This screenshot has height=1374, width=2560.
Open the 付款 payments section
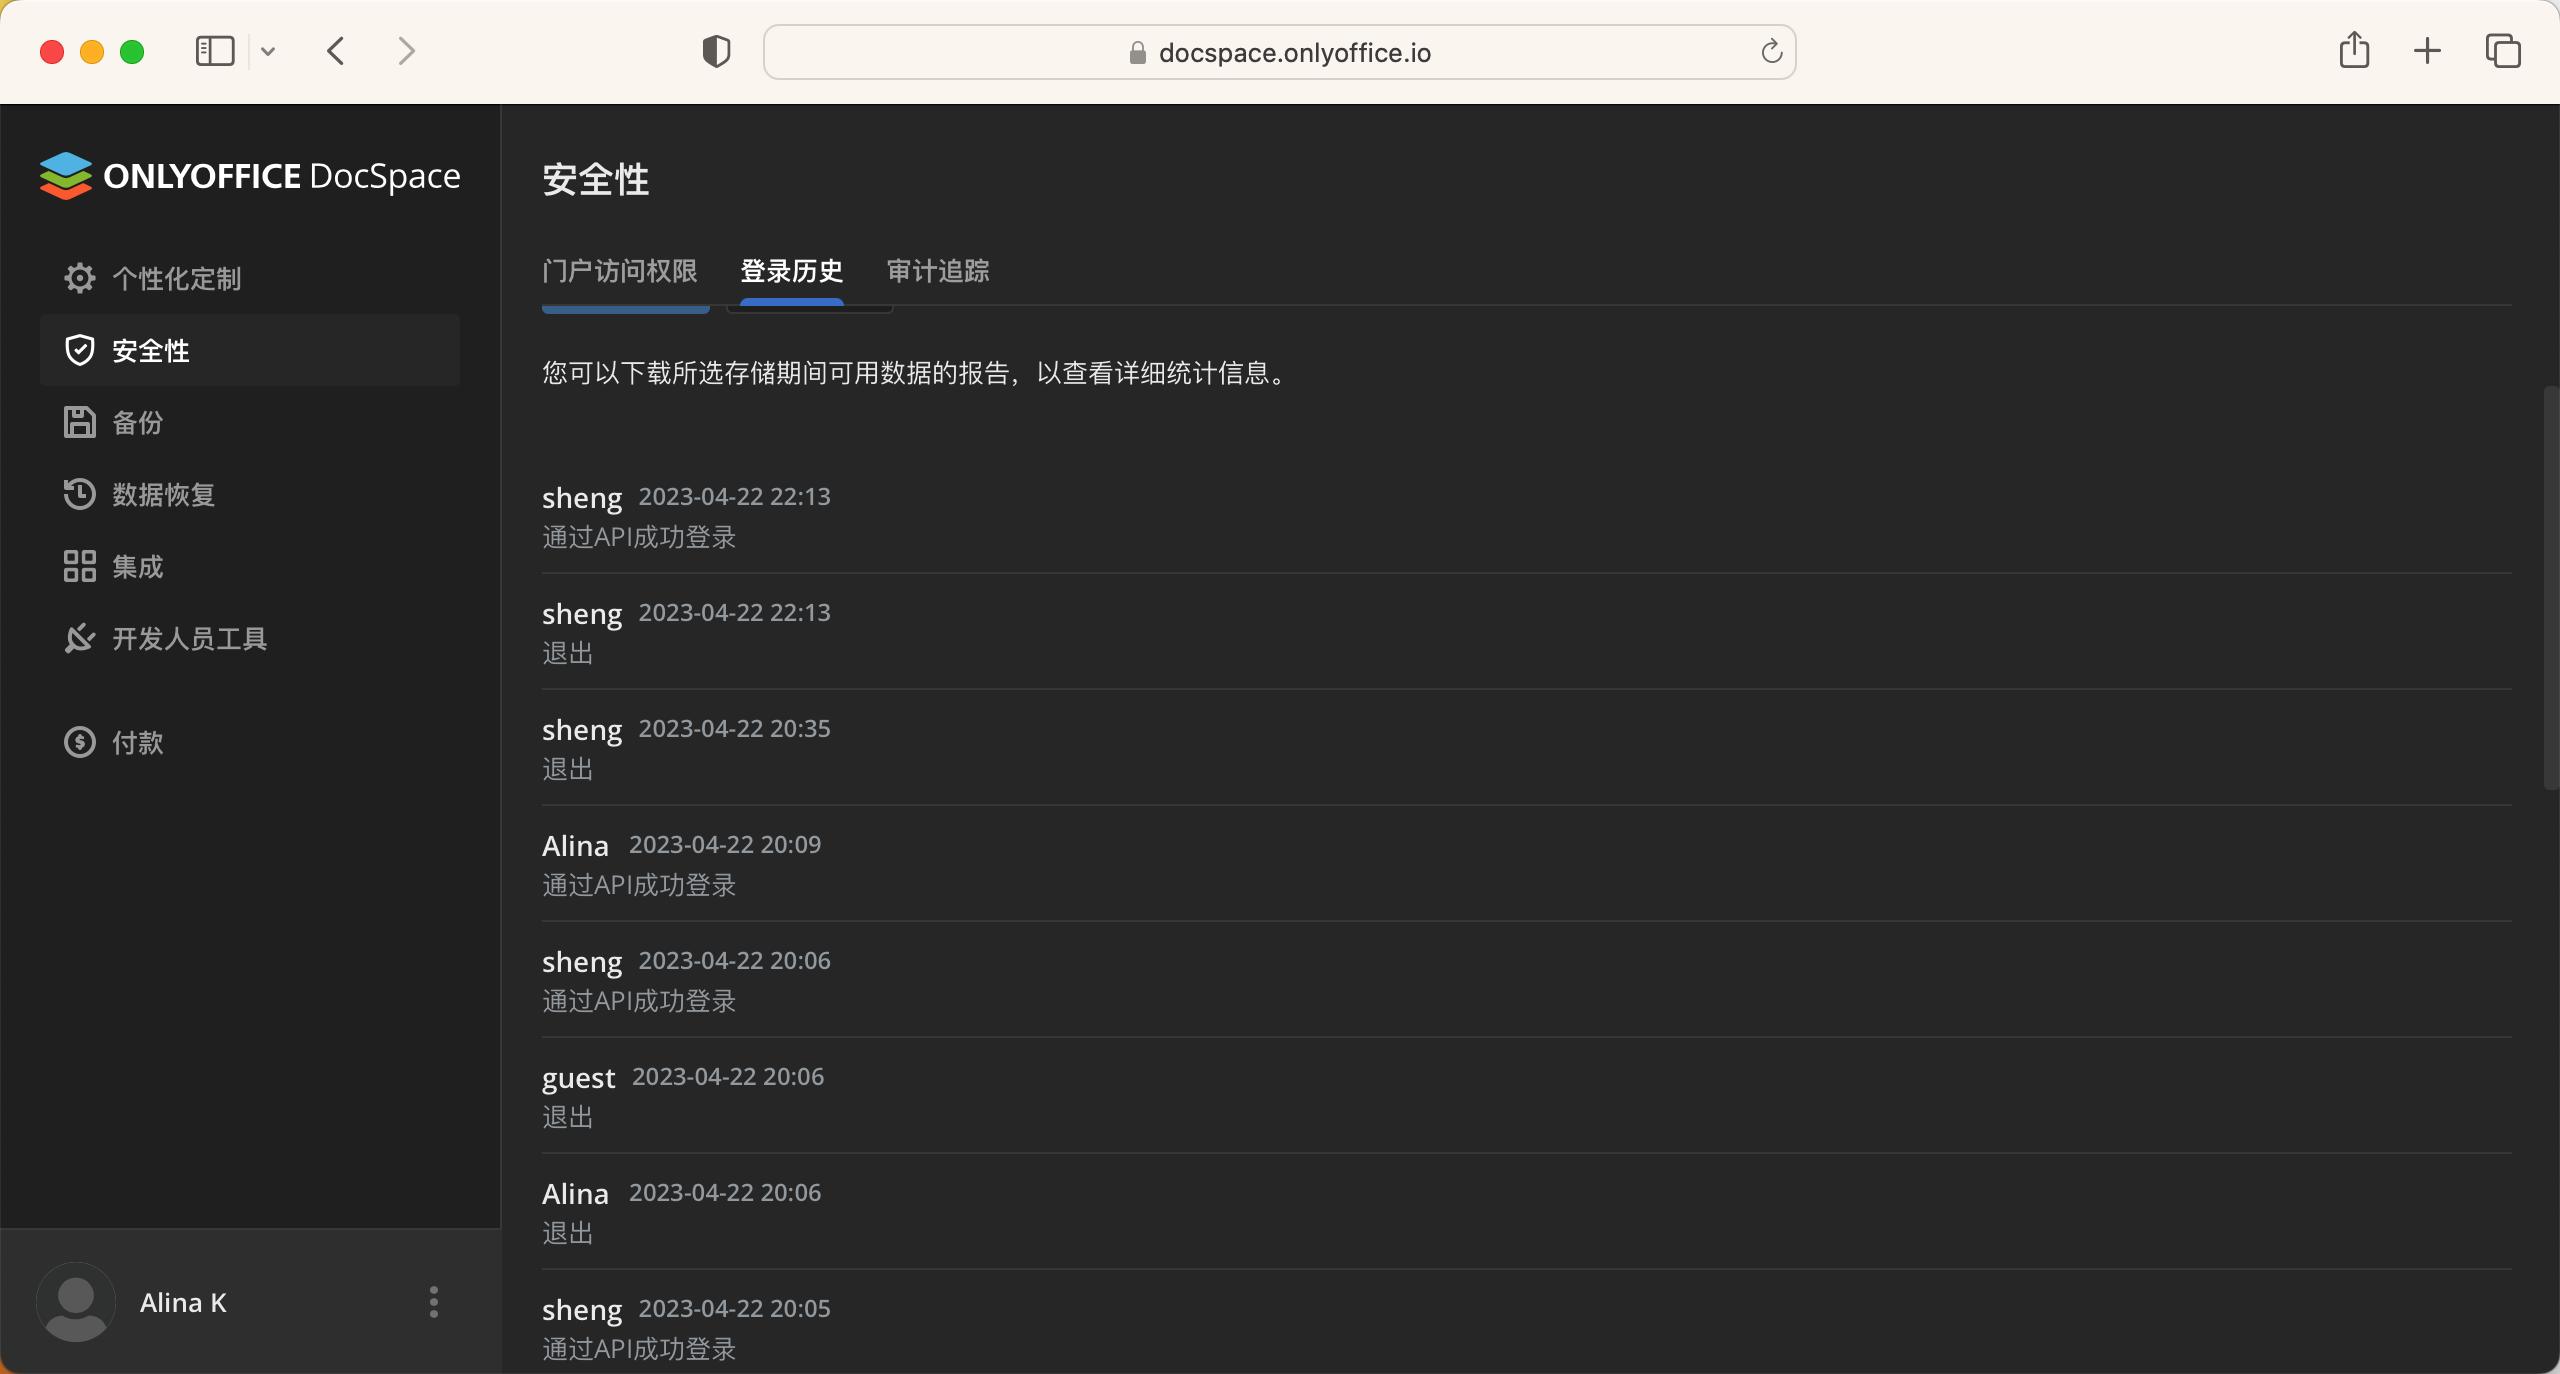click(x=136, y=742)
